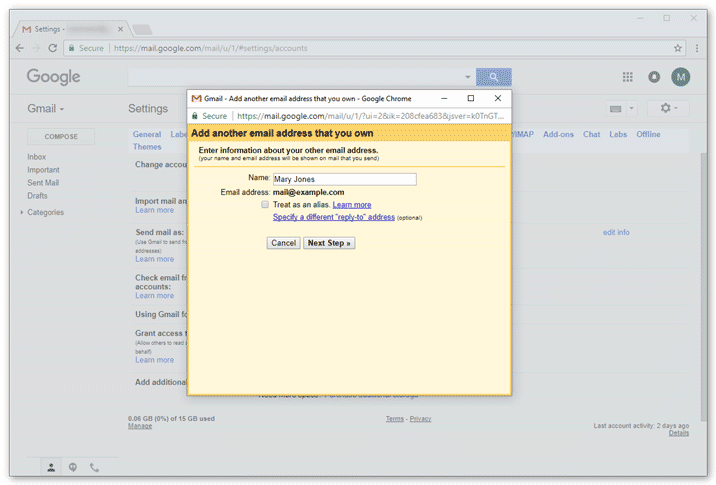Open the Offline settings tab
This screenshot has width=716, height=485.
click(648, 134)
